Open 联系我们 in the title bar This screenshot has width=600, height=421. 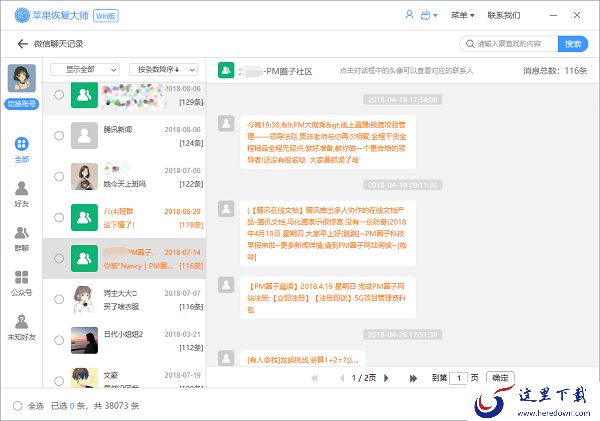tap(504, 15)
